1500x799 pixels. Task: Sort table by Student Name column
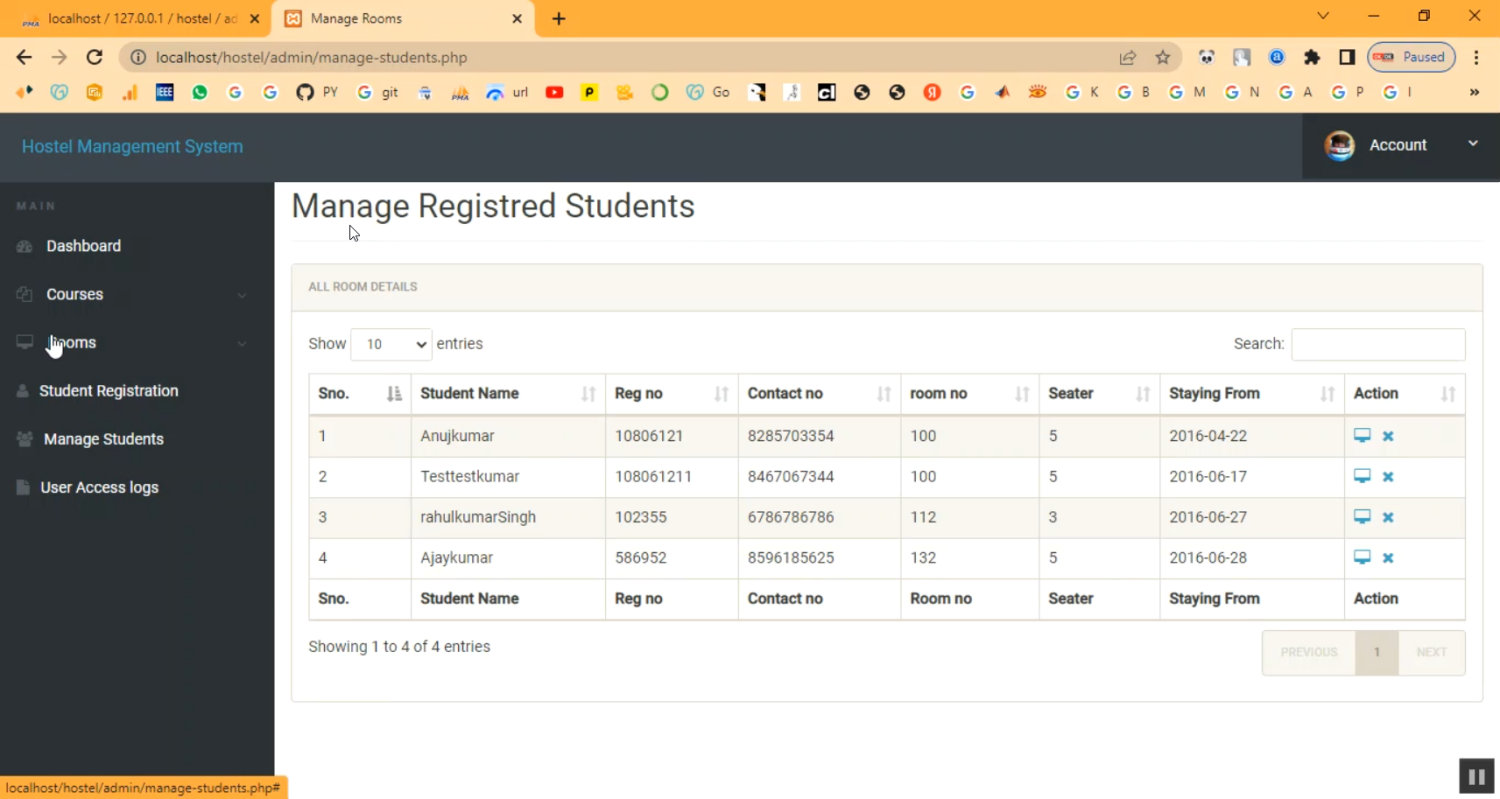tap(507, 394)
